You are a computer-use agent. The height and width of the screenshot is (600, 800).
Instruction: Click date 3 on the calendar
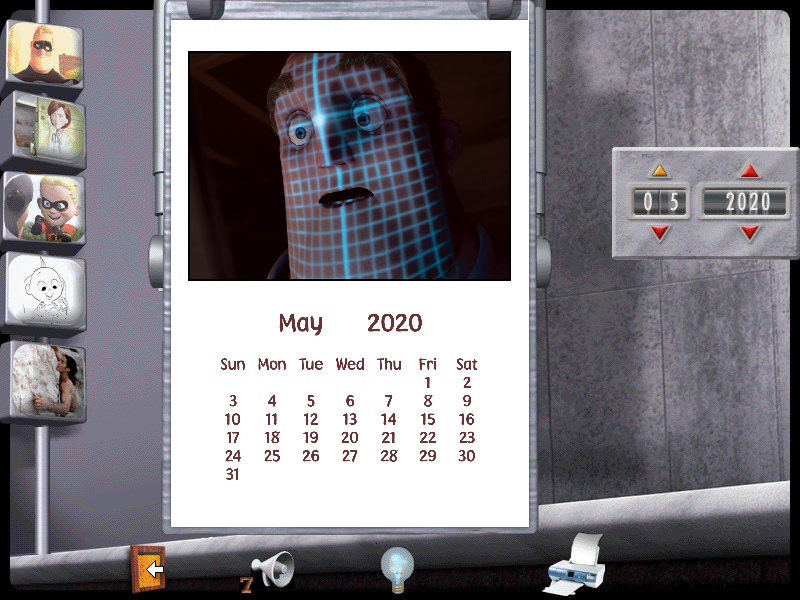233,401
